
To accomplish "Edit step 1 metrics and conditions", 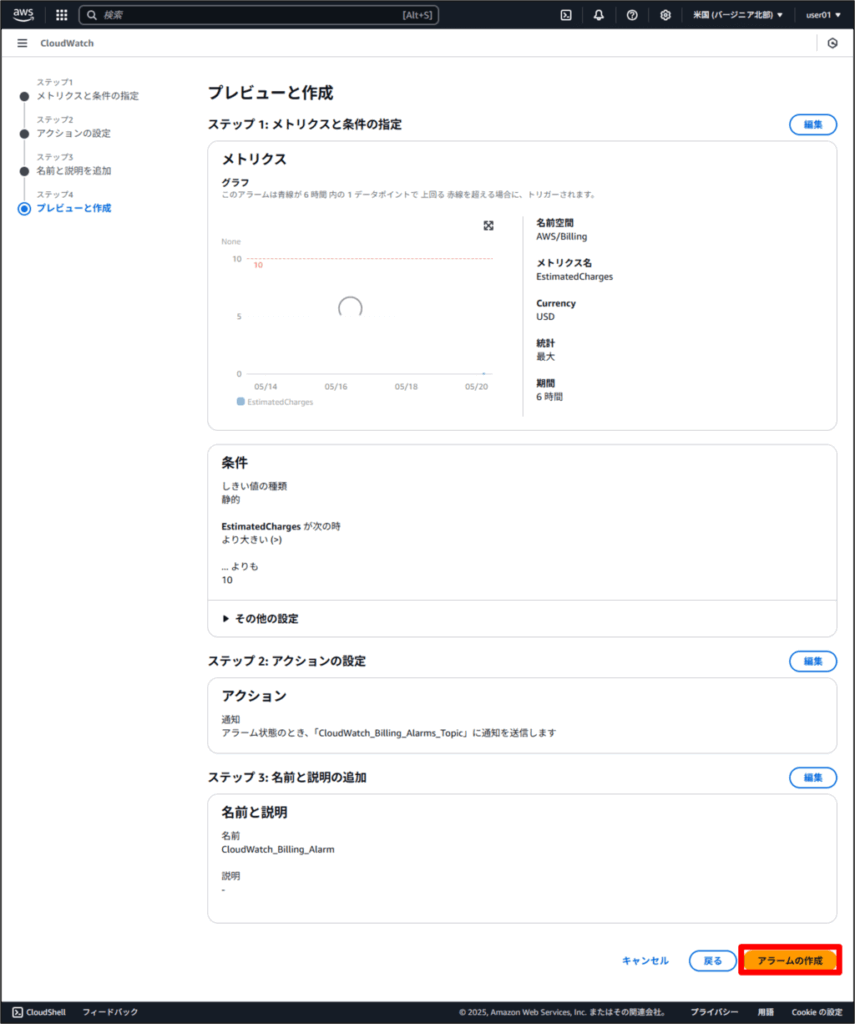I will tap(813, 124).
